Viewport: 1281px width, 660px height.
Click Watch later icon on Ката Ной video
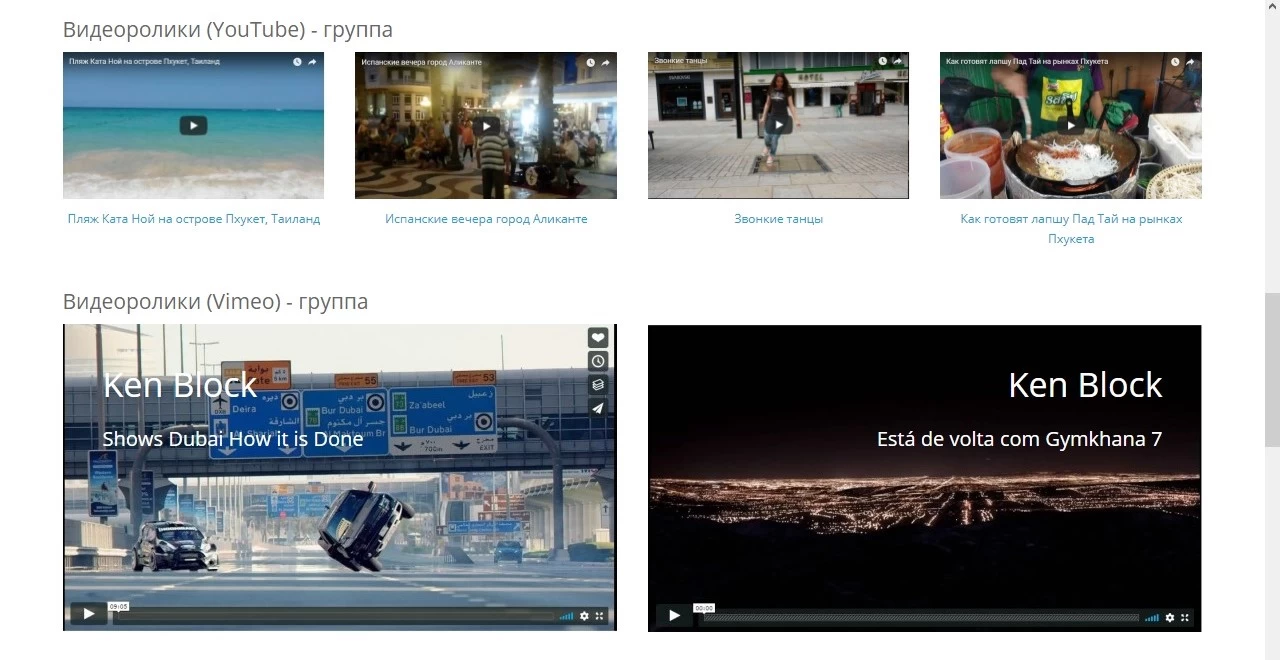pos(297,62)
